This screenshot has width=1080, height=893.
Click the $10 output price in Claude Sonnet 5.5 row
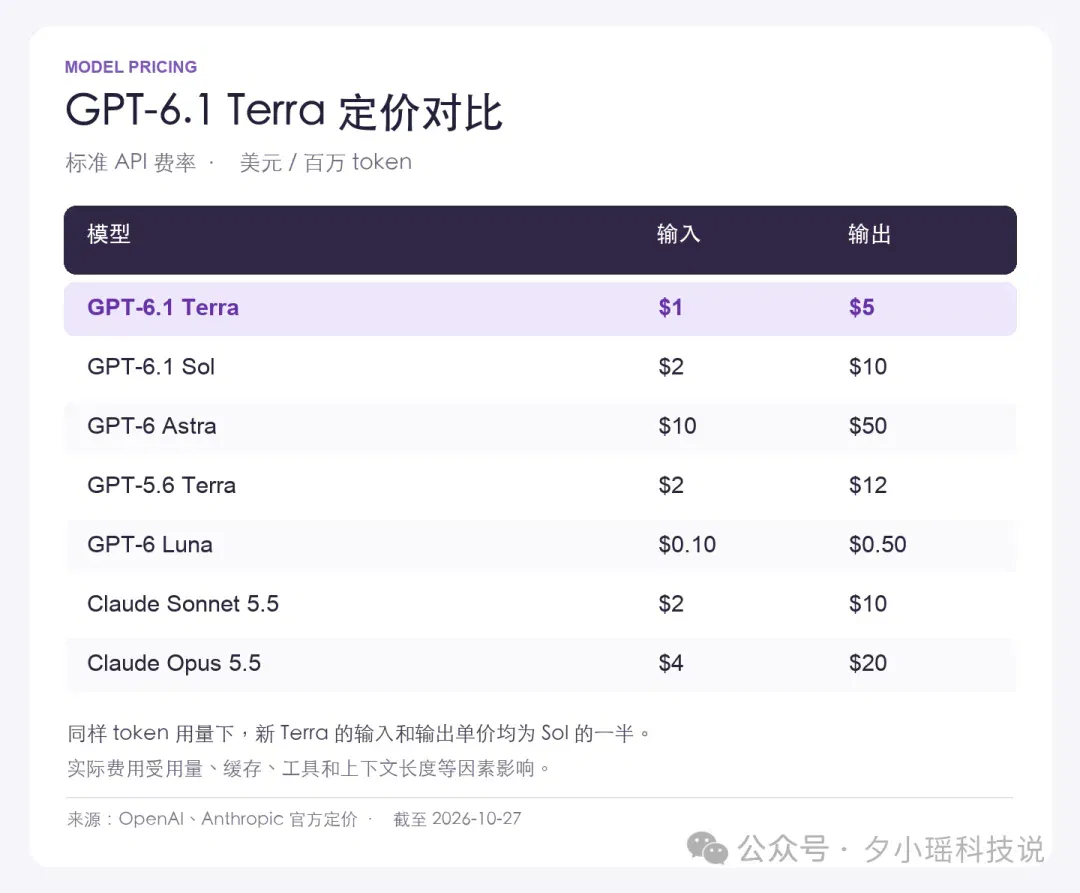tap(868, 603)
